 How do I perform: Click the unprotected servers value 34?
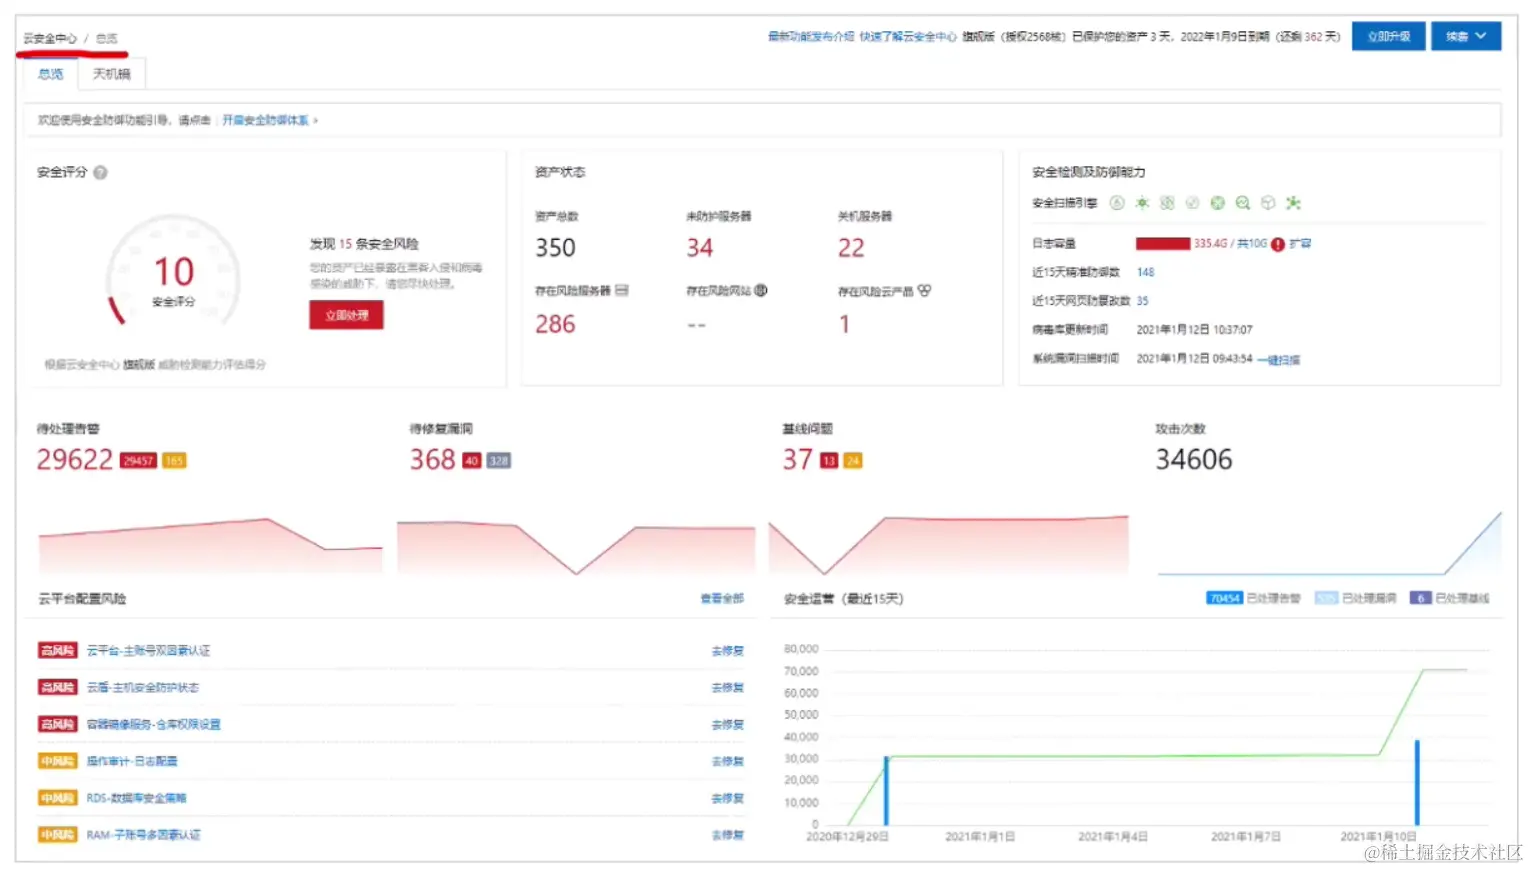pos(700,248)
